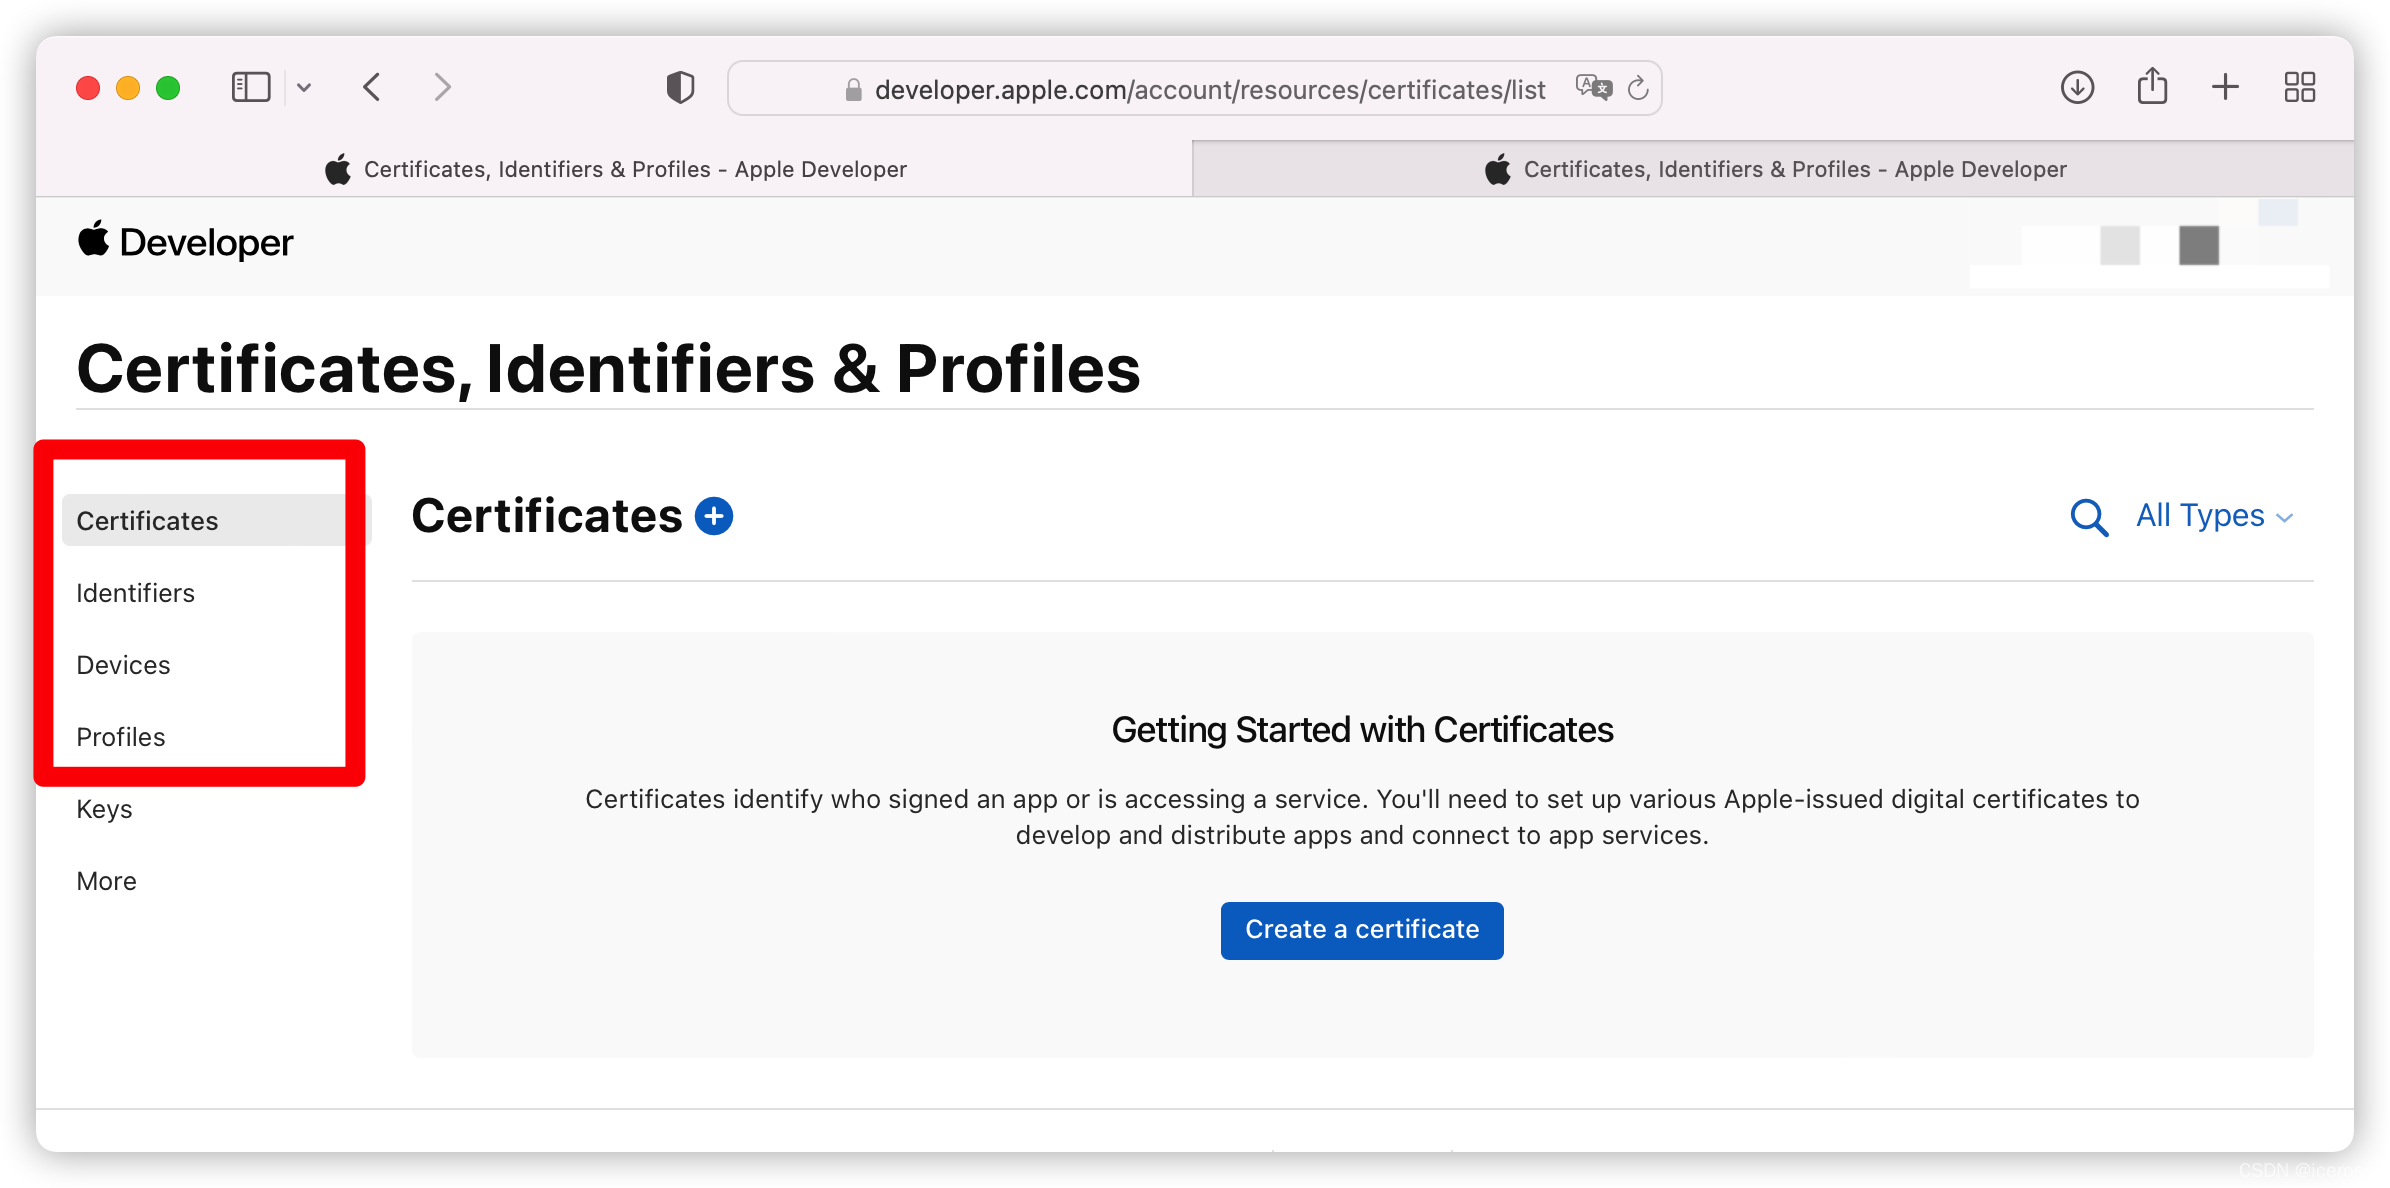Go back with the left arrow
2390x1188 pixels.
[372, 88]
